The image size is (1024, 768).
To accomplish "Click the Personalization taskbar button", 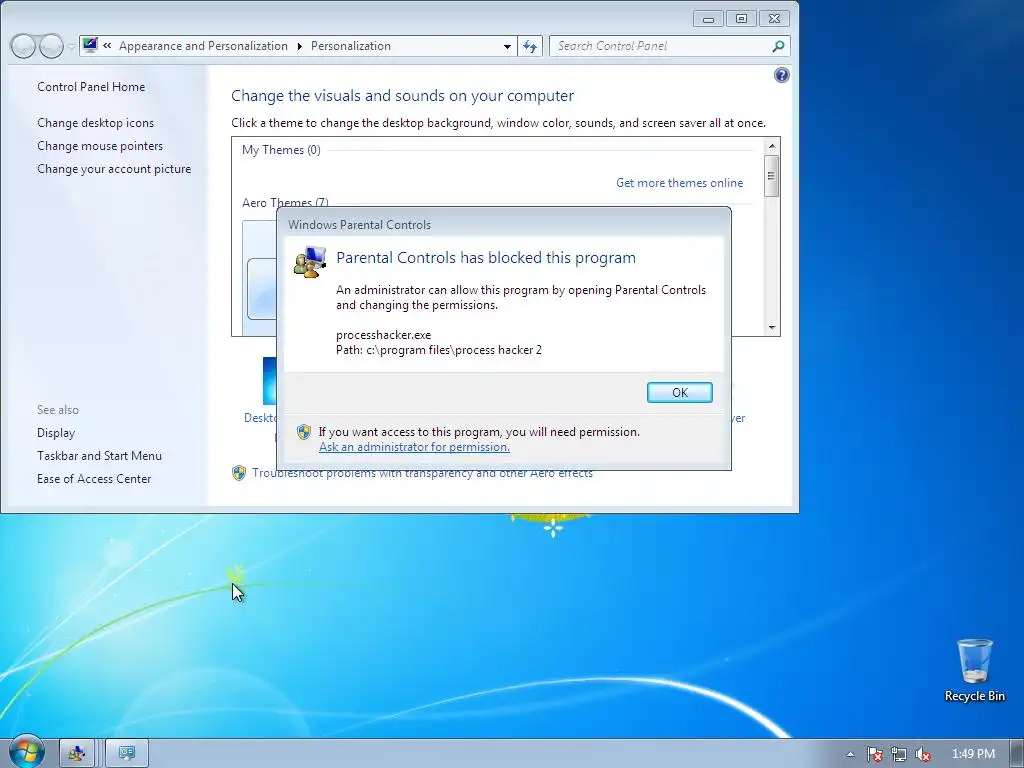I will 127,753.
